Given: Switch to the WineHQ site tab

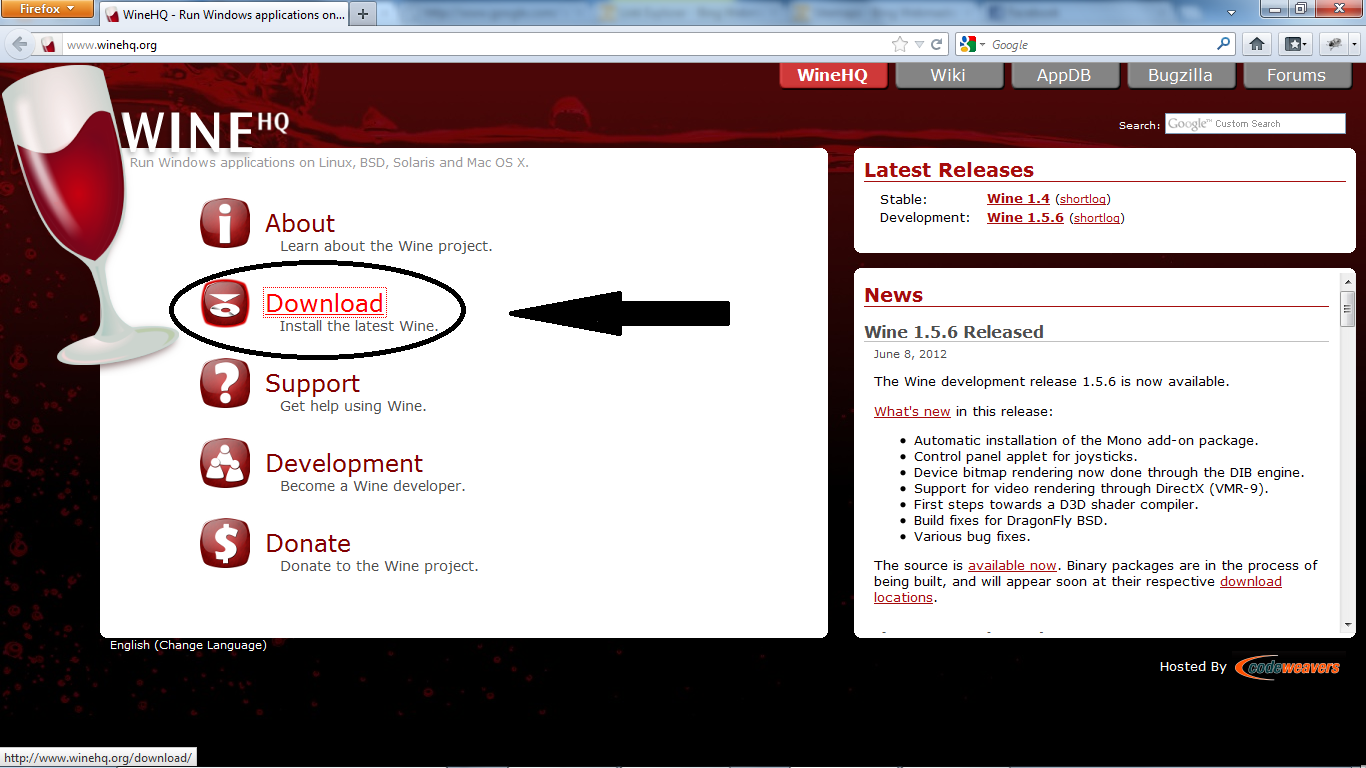Looking at the screenshot, I should click(x=833, y=75).
